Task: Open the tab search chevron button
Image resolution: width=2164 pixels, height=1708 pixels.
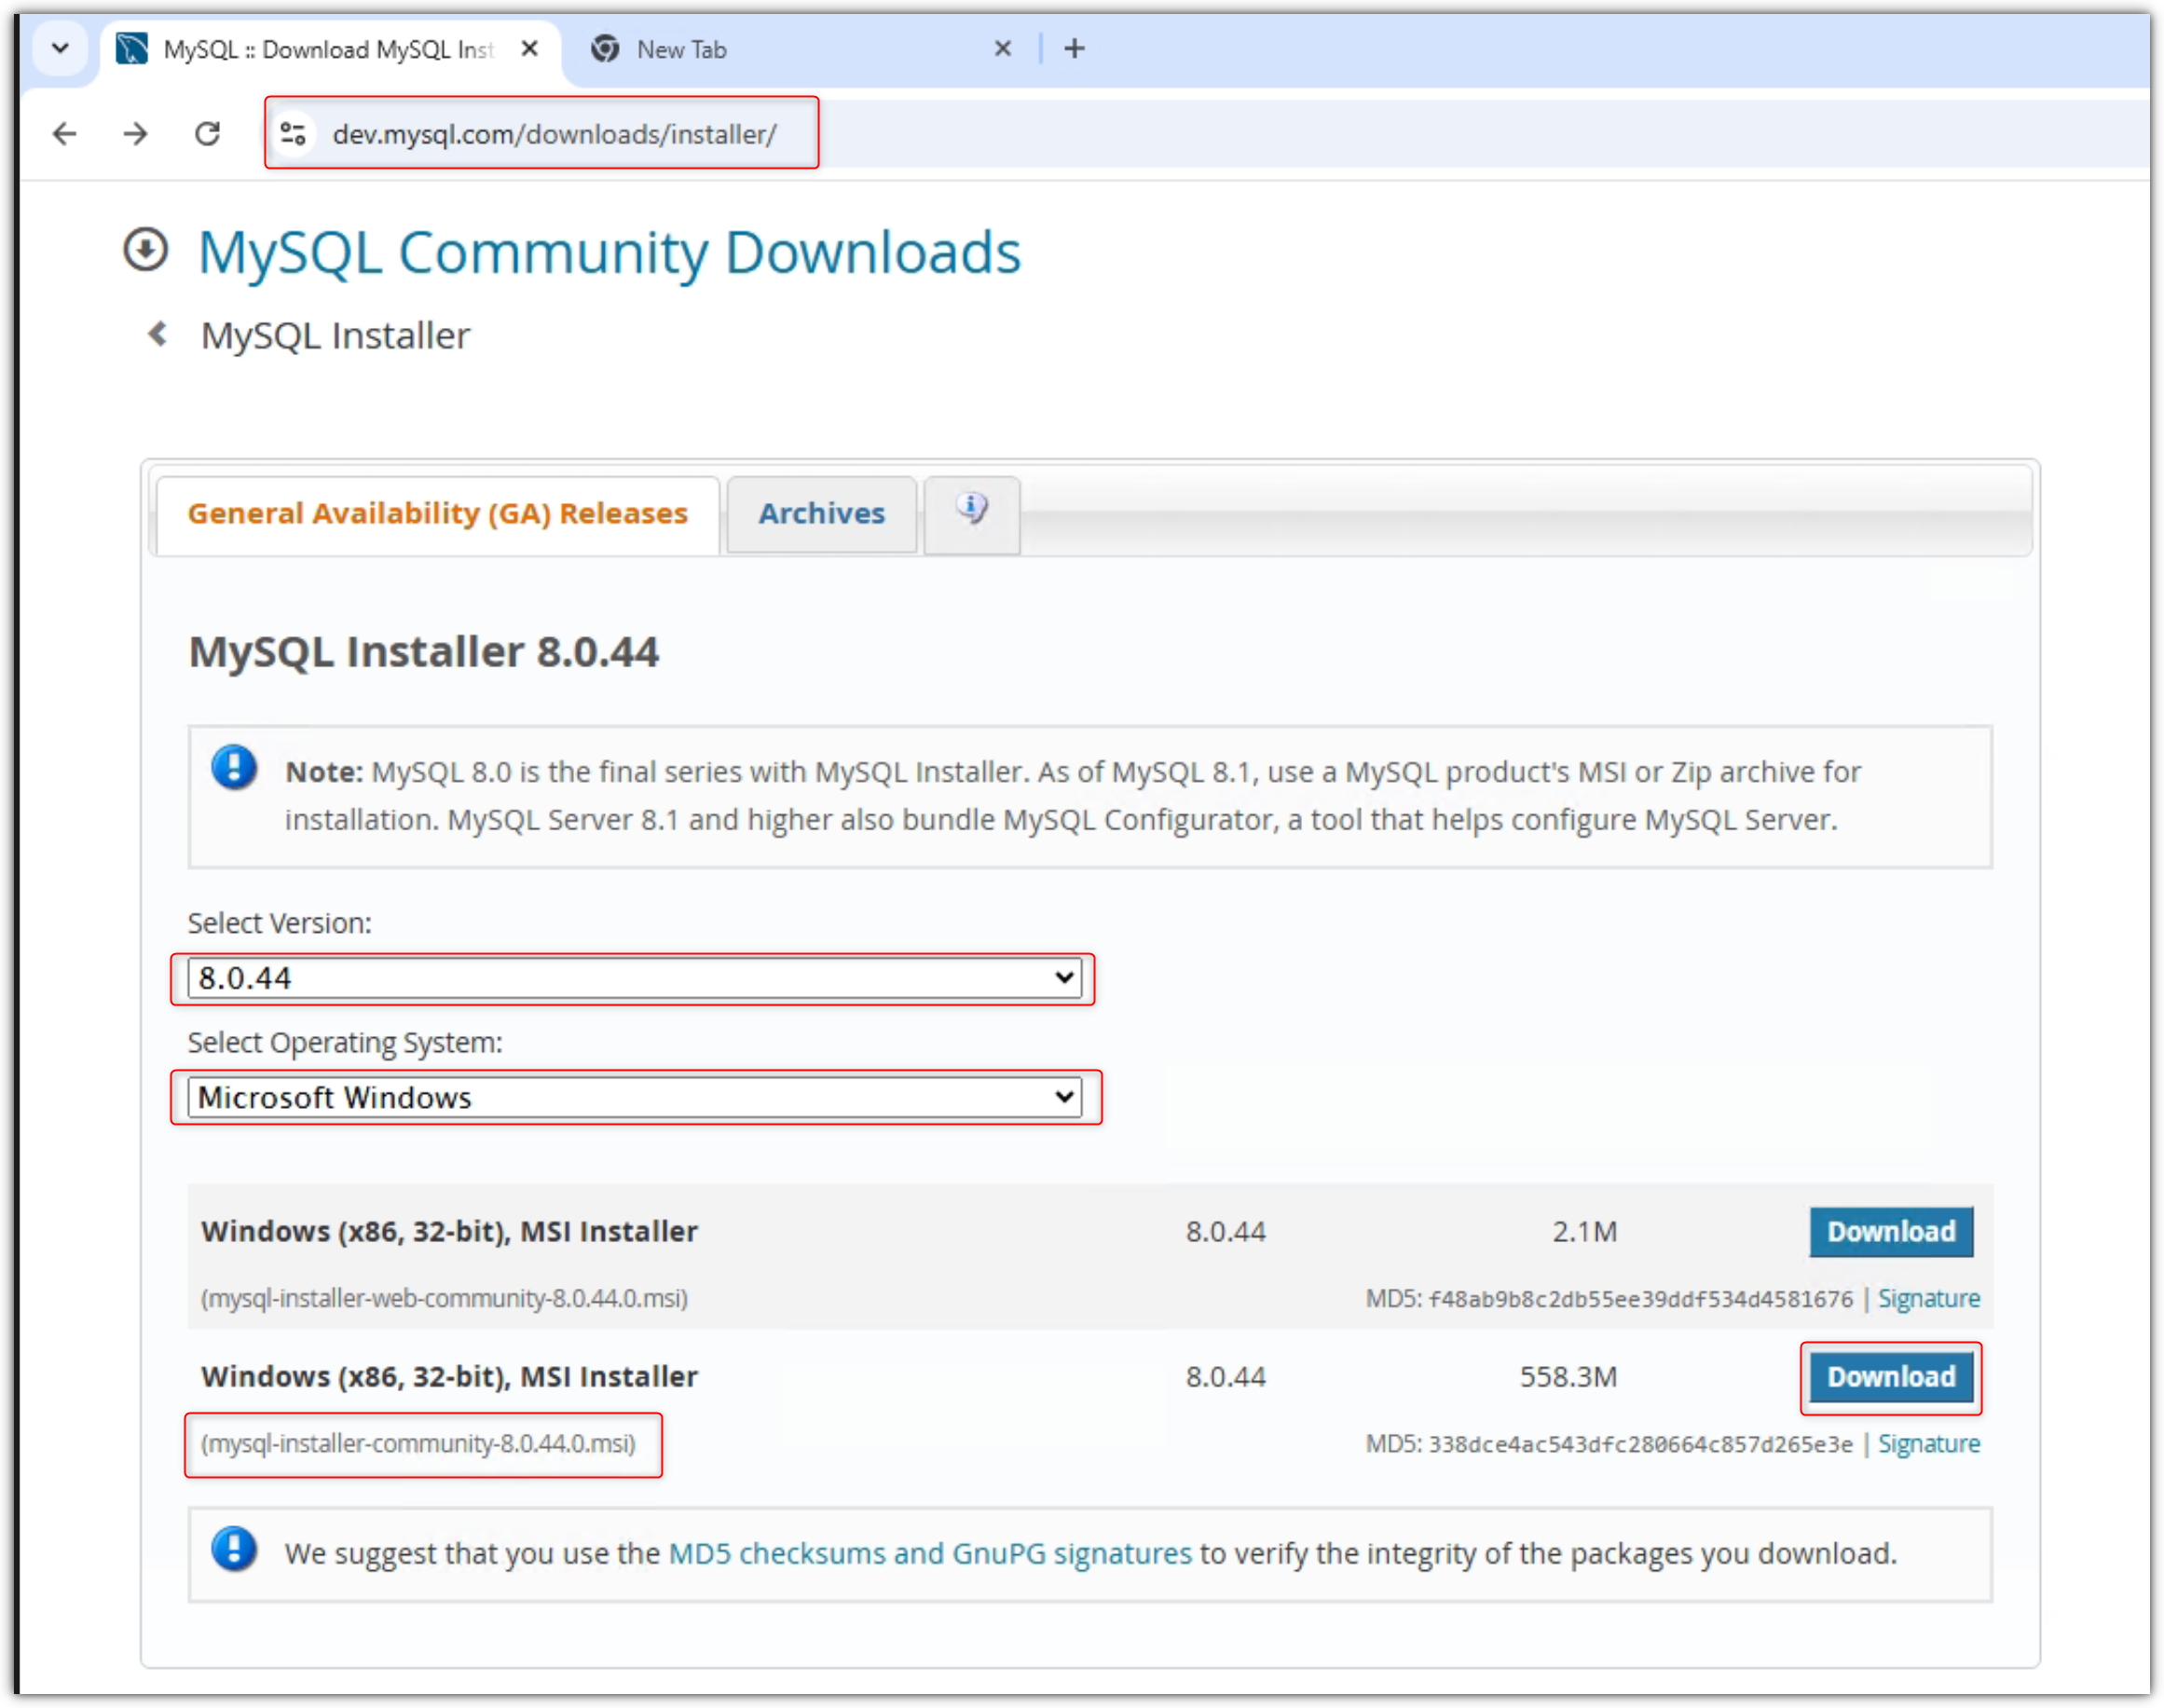Action: [60, 48]
